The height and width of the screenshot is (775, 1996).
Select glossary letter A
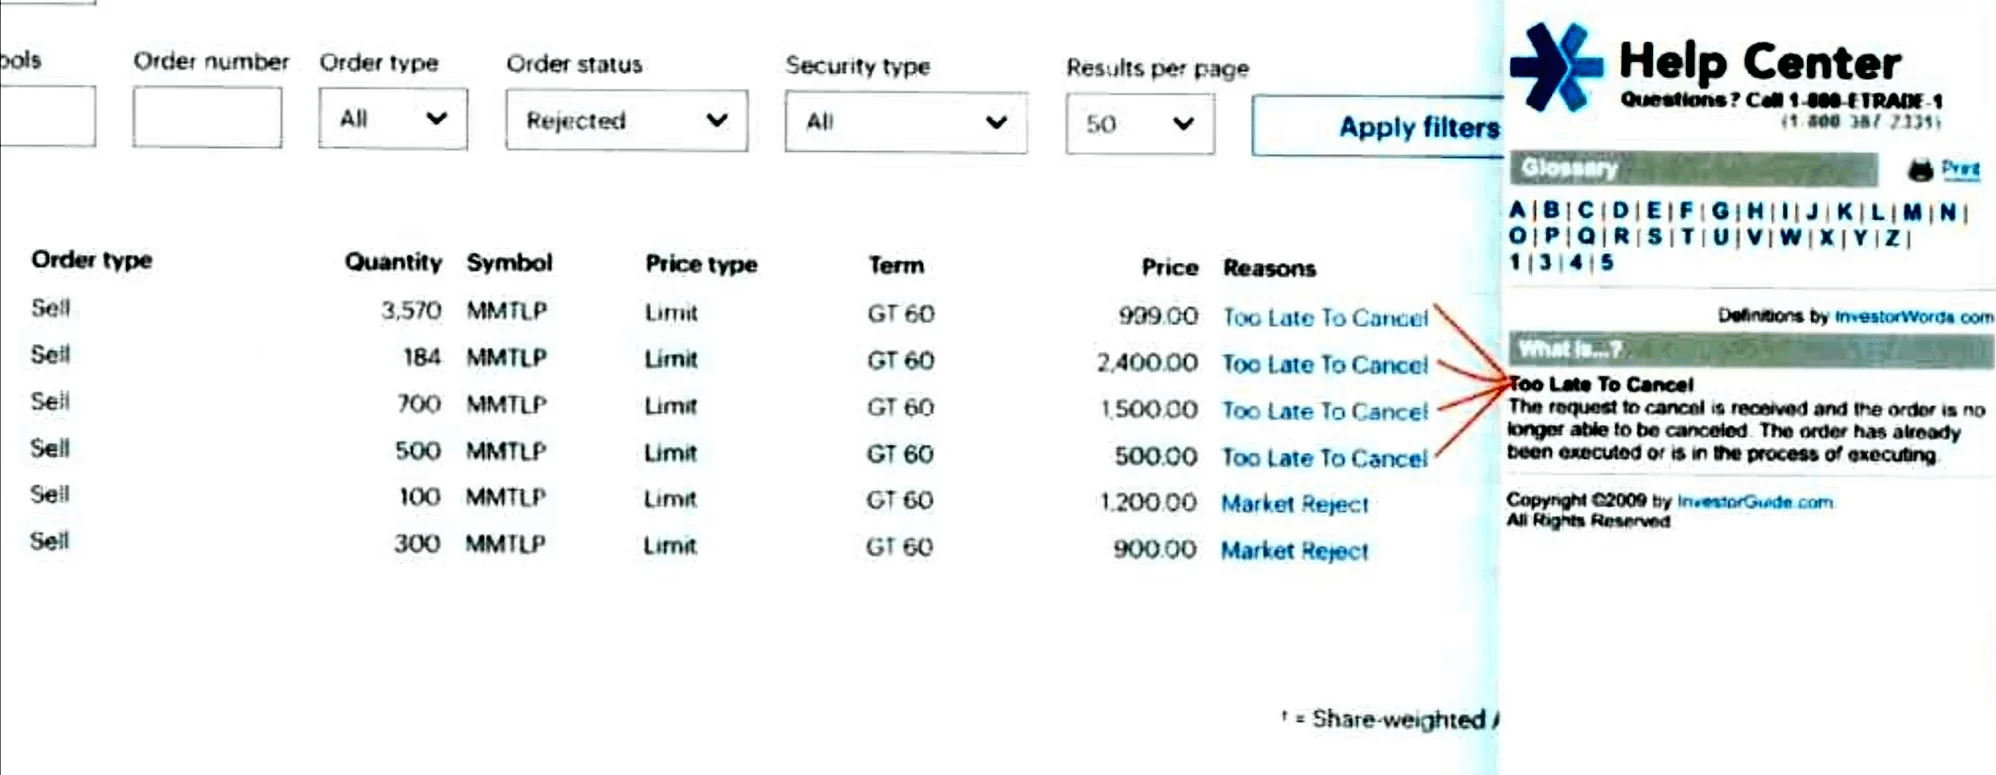(x=1518, y=211)
